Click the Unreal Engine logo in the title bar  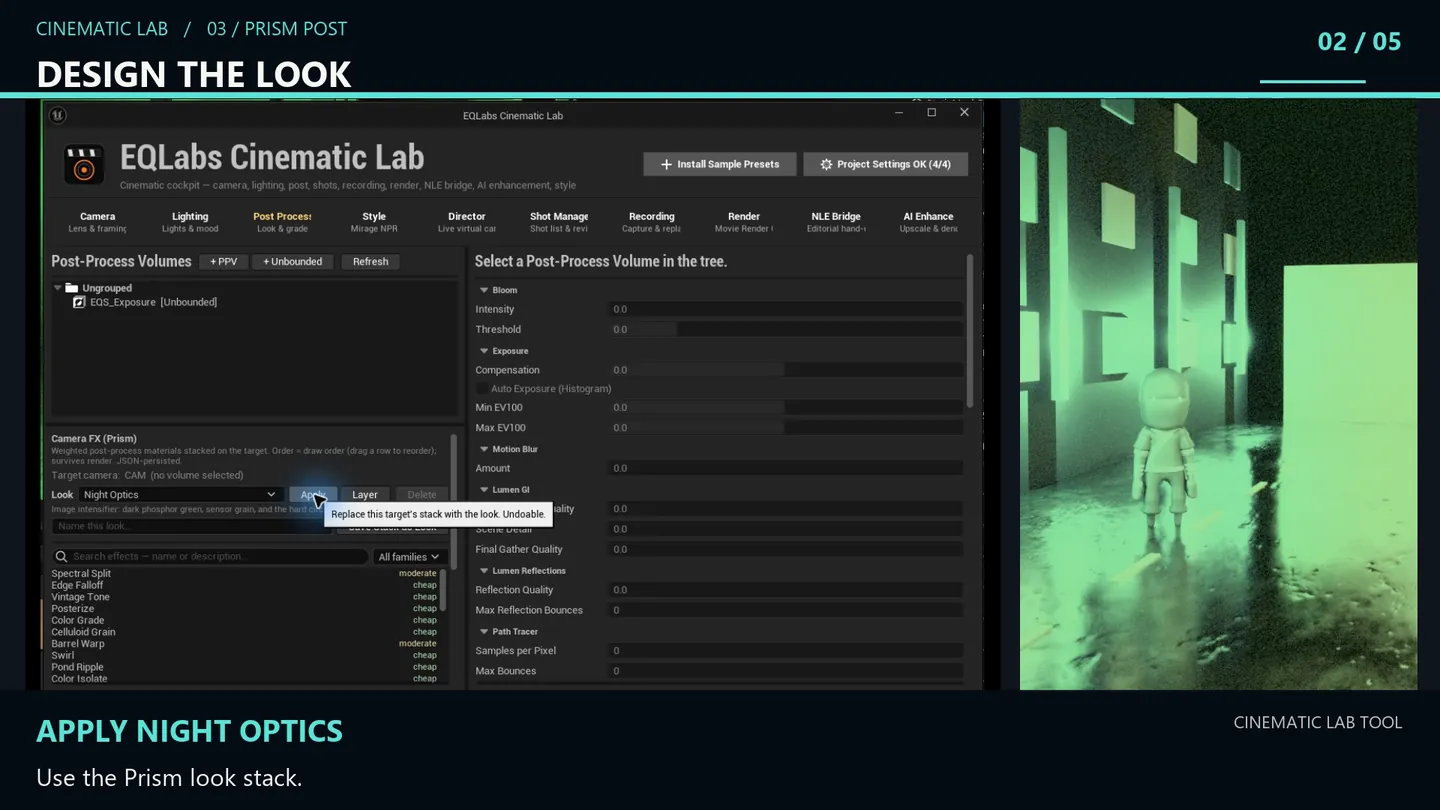[59, 115]
